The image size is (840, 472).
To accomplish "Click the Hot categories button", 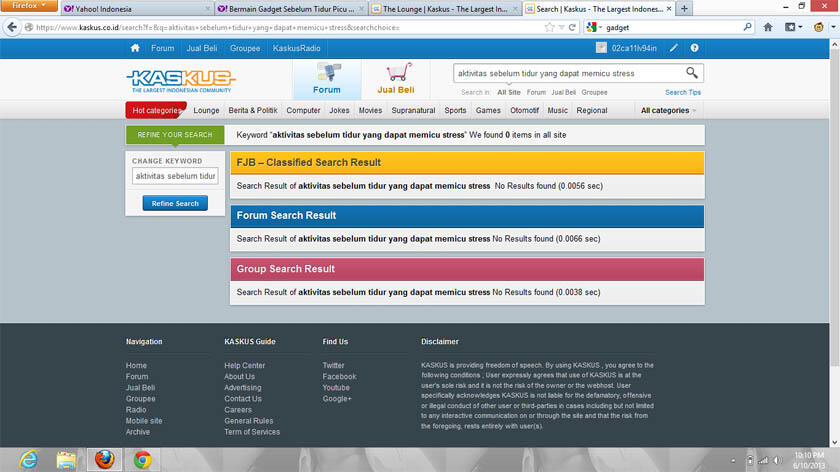I will (x=156, y=110).
